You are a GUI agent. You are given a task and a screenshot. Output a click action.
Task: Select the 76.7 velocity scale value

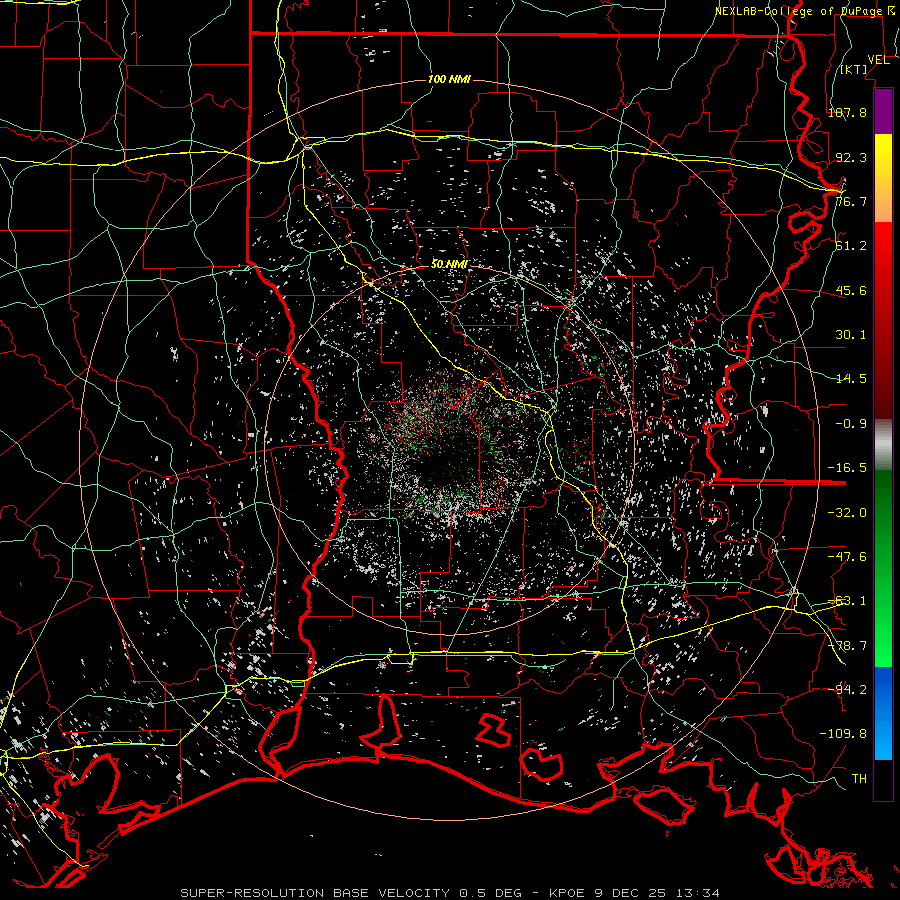click(x=851, y=201)
